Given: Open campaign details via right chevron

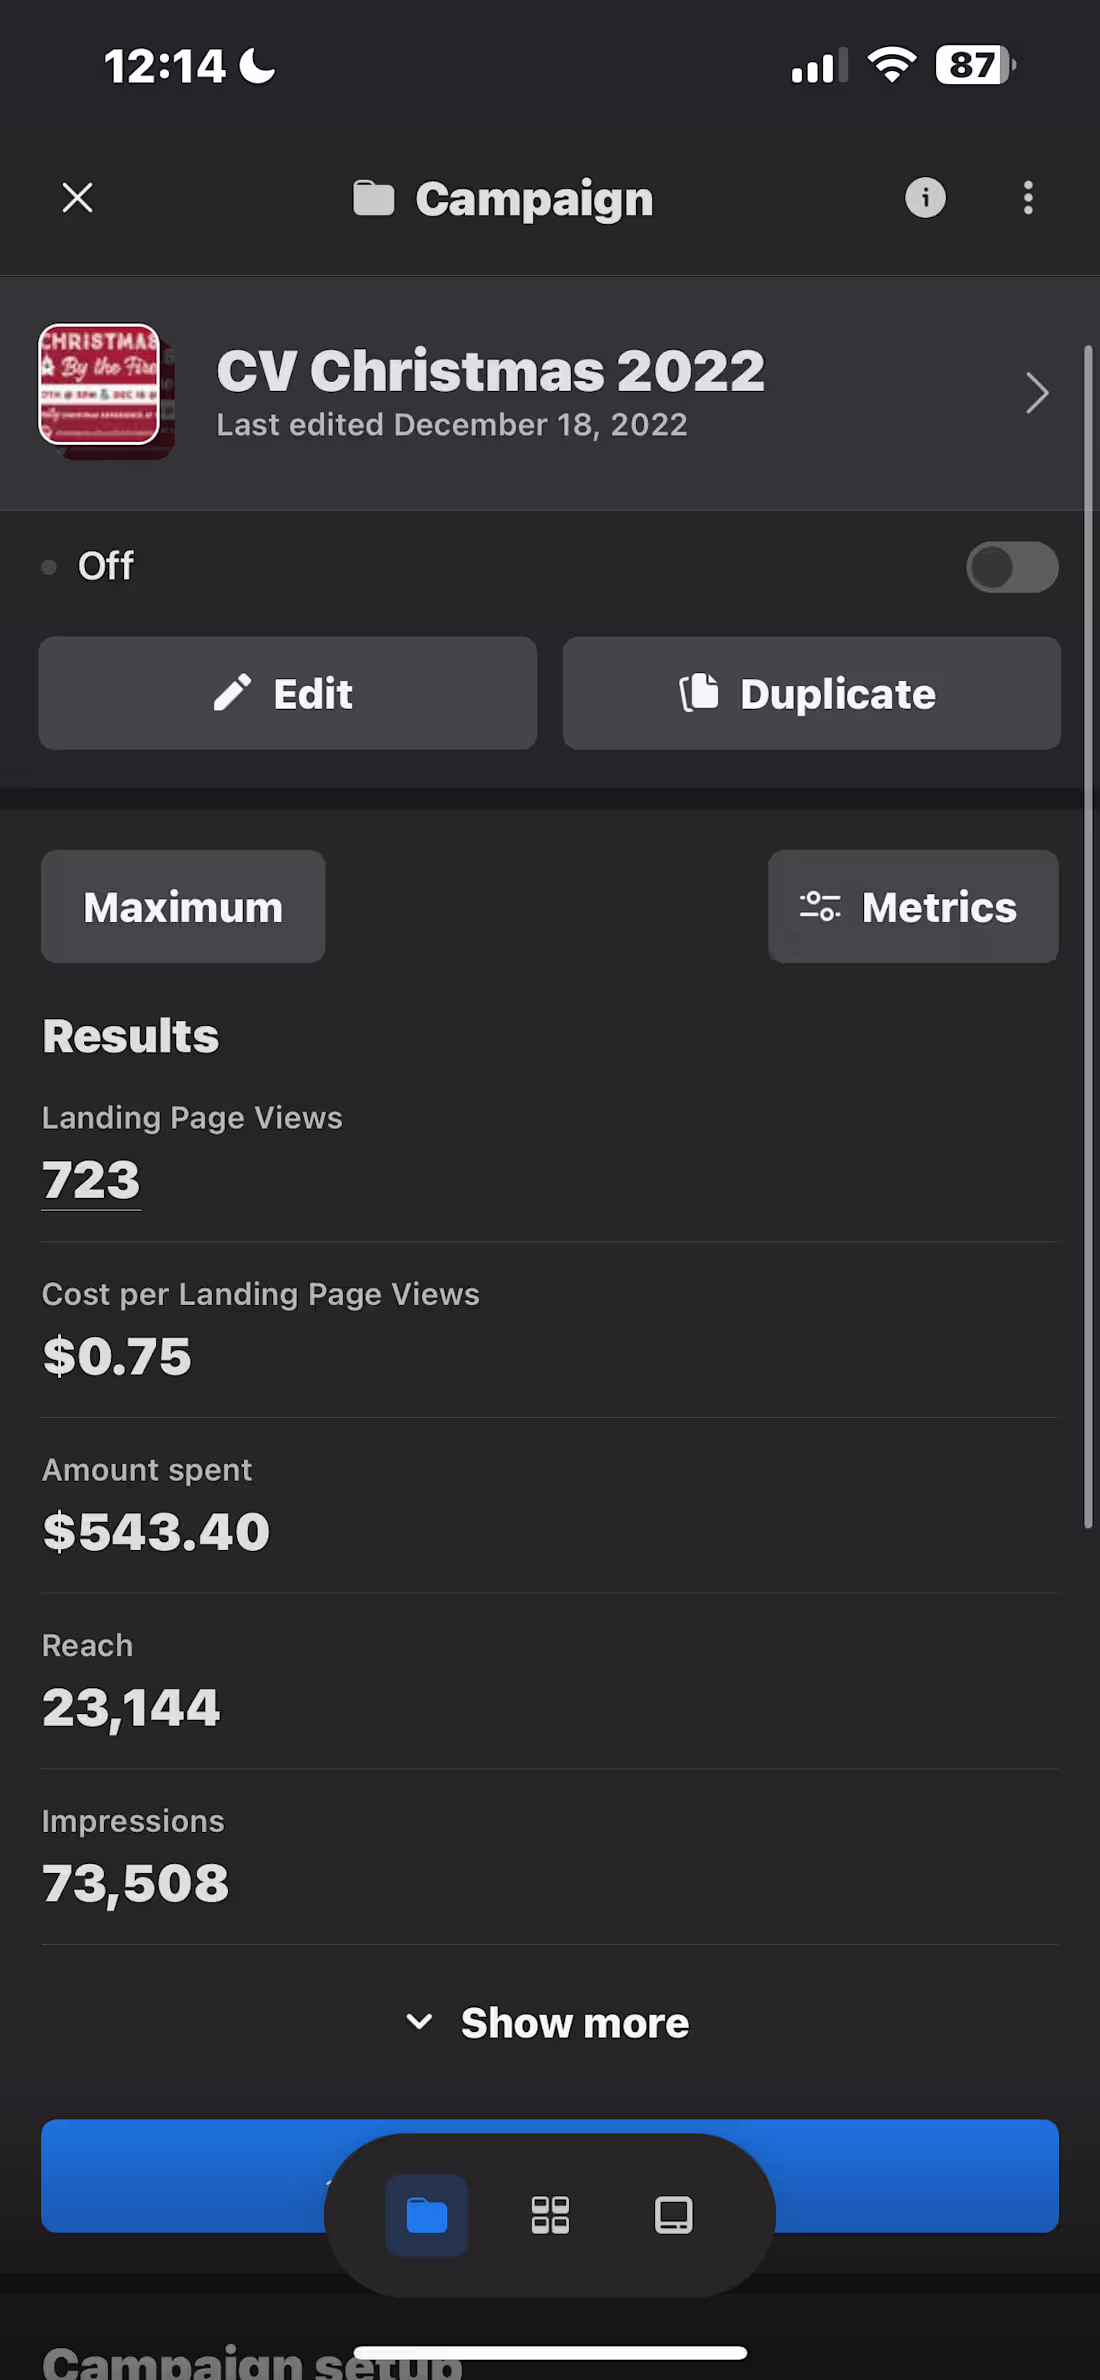Looking at the screenshot, I should [1037, 393].
